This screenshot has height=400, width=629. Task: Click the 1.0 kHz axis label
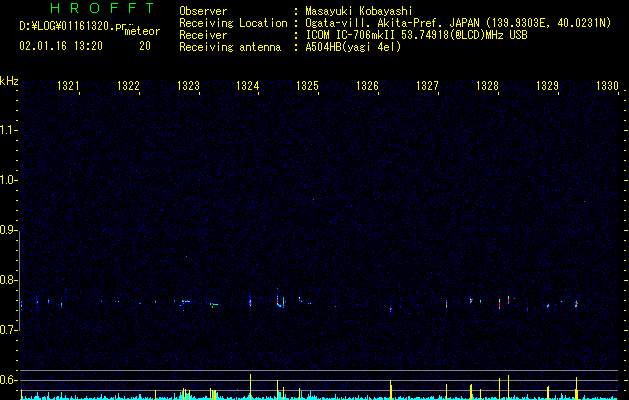[8, 181]
